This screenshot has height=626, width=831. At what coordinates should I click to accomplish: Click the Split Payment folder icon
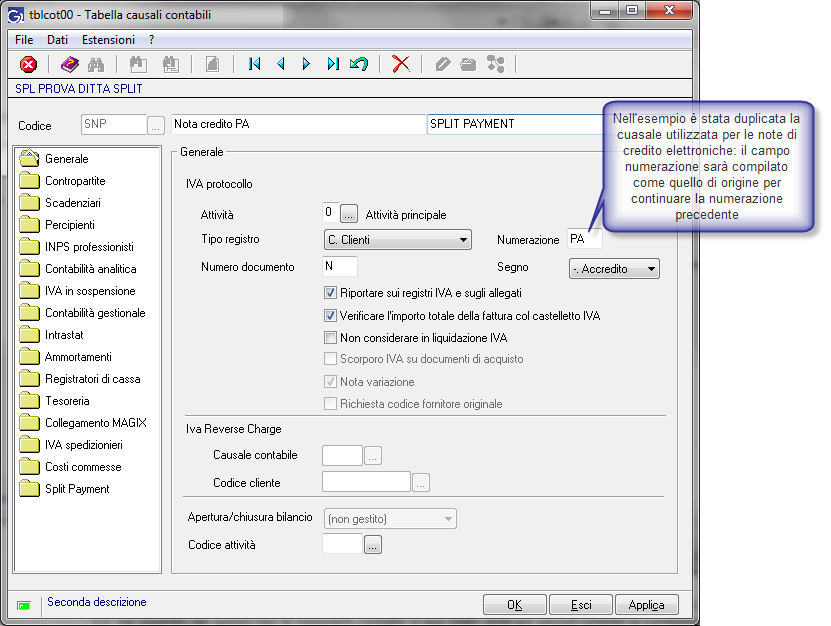coord(30,489)
